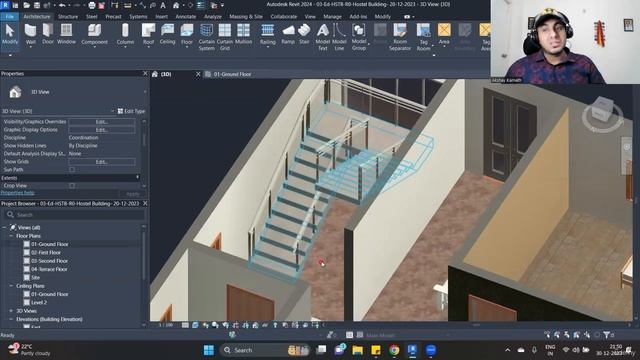Close the Properties panel
Screen dimensions: 640x360
145,73
